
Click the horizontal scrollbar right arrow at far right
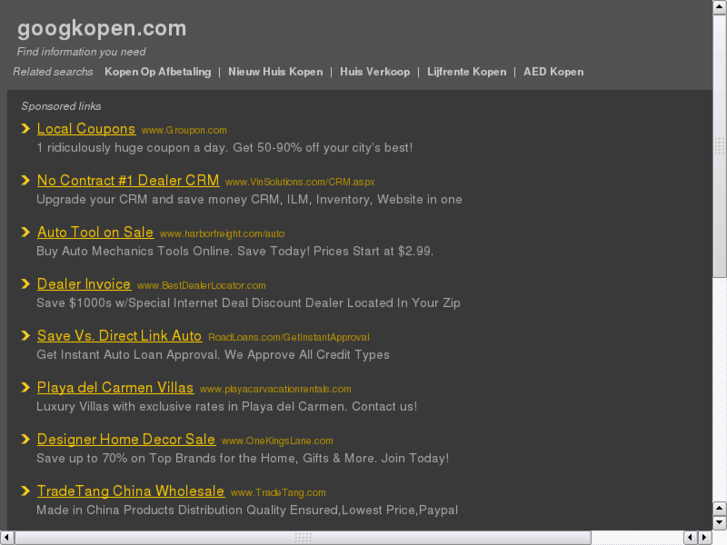705,538
